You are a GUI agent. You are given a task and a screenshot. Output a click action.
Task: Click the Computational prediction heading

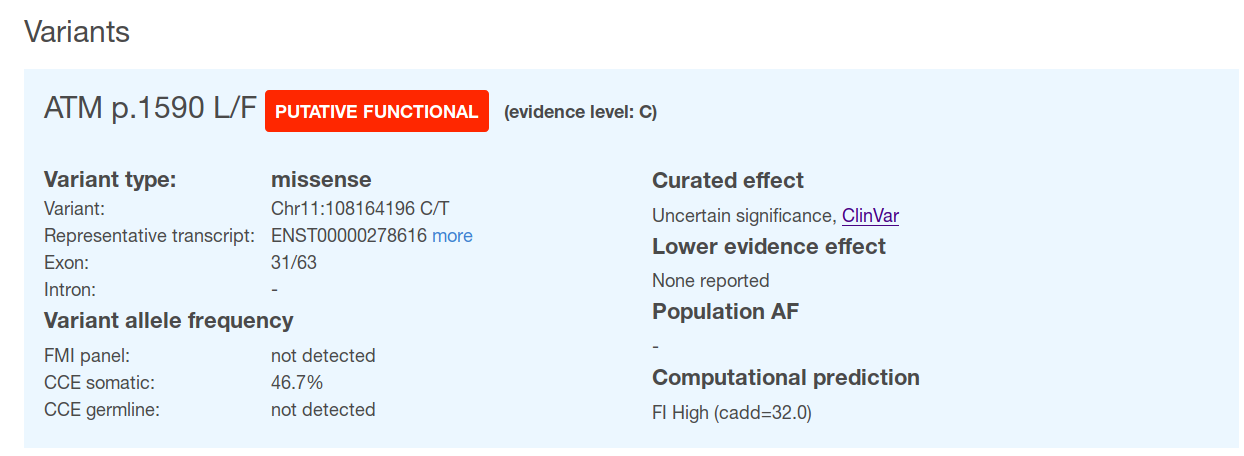point(786,378)
